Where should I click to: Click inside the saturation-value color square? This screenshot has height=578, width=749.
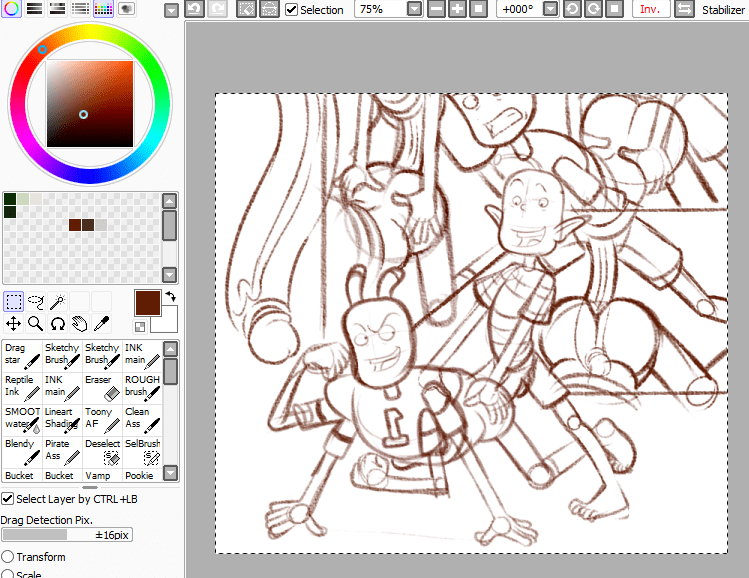point(90,104)
